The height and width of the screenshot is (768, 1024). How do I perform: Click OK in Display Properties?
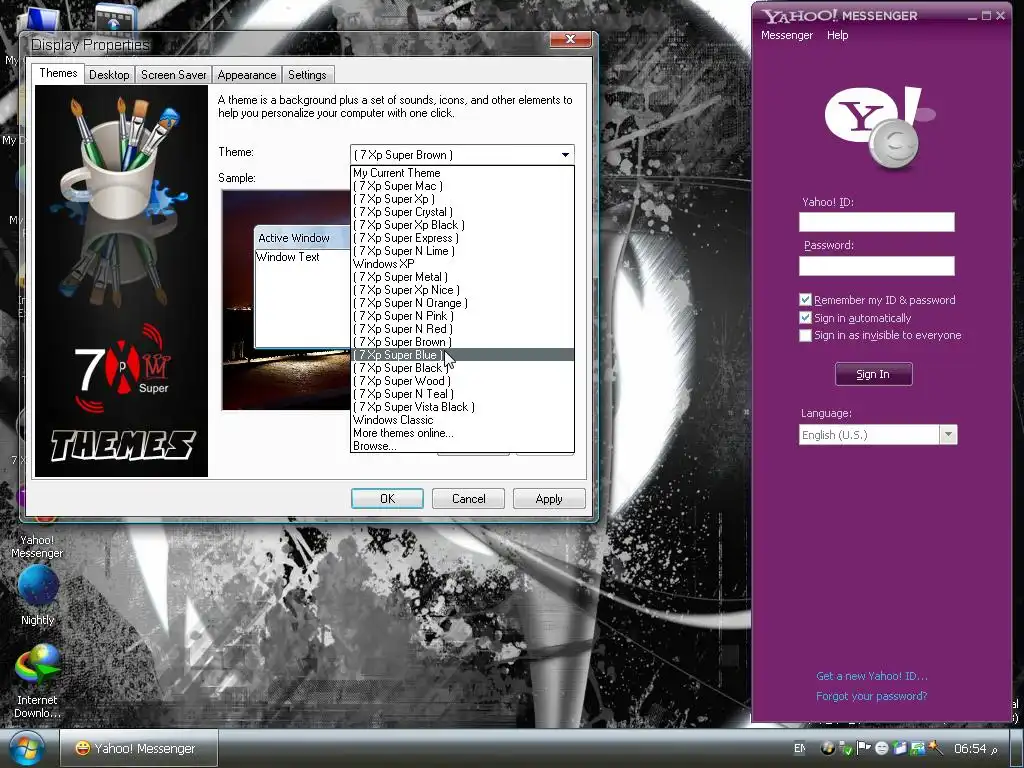387,499
